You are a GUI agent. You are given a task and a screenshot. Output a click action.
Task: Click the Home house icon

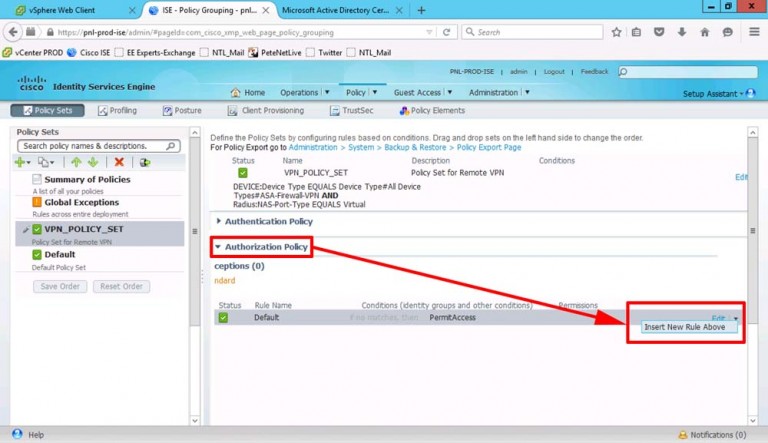click(x=235, y=92)
